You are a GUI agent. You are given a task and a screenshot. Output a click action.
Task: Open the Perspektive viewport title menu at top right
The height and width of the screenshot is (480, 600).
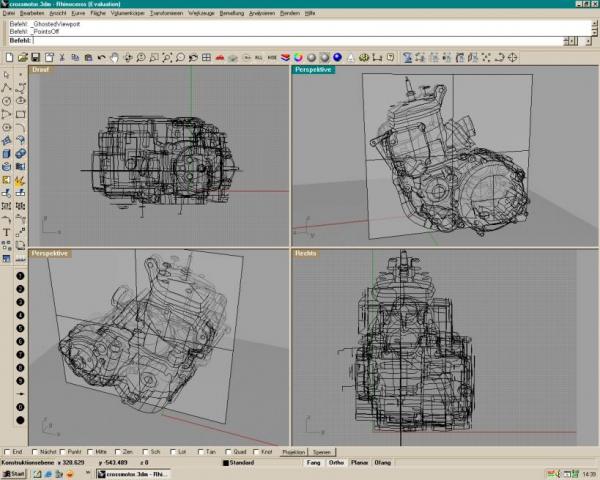313,70
